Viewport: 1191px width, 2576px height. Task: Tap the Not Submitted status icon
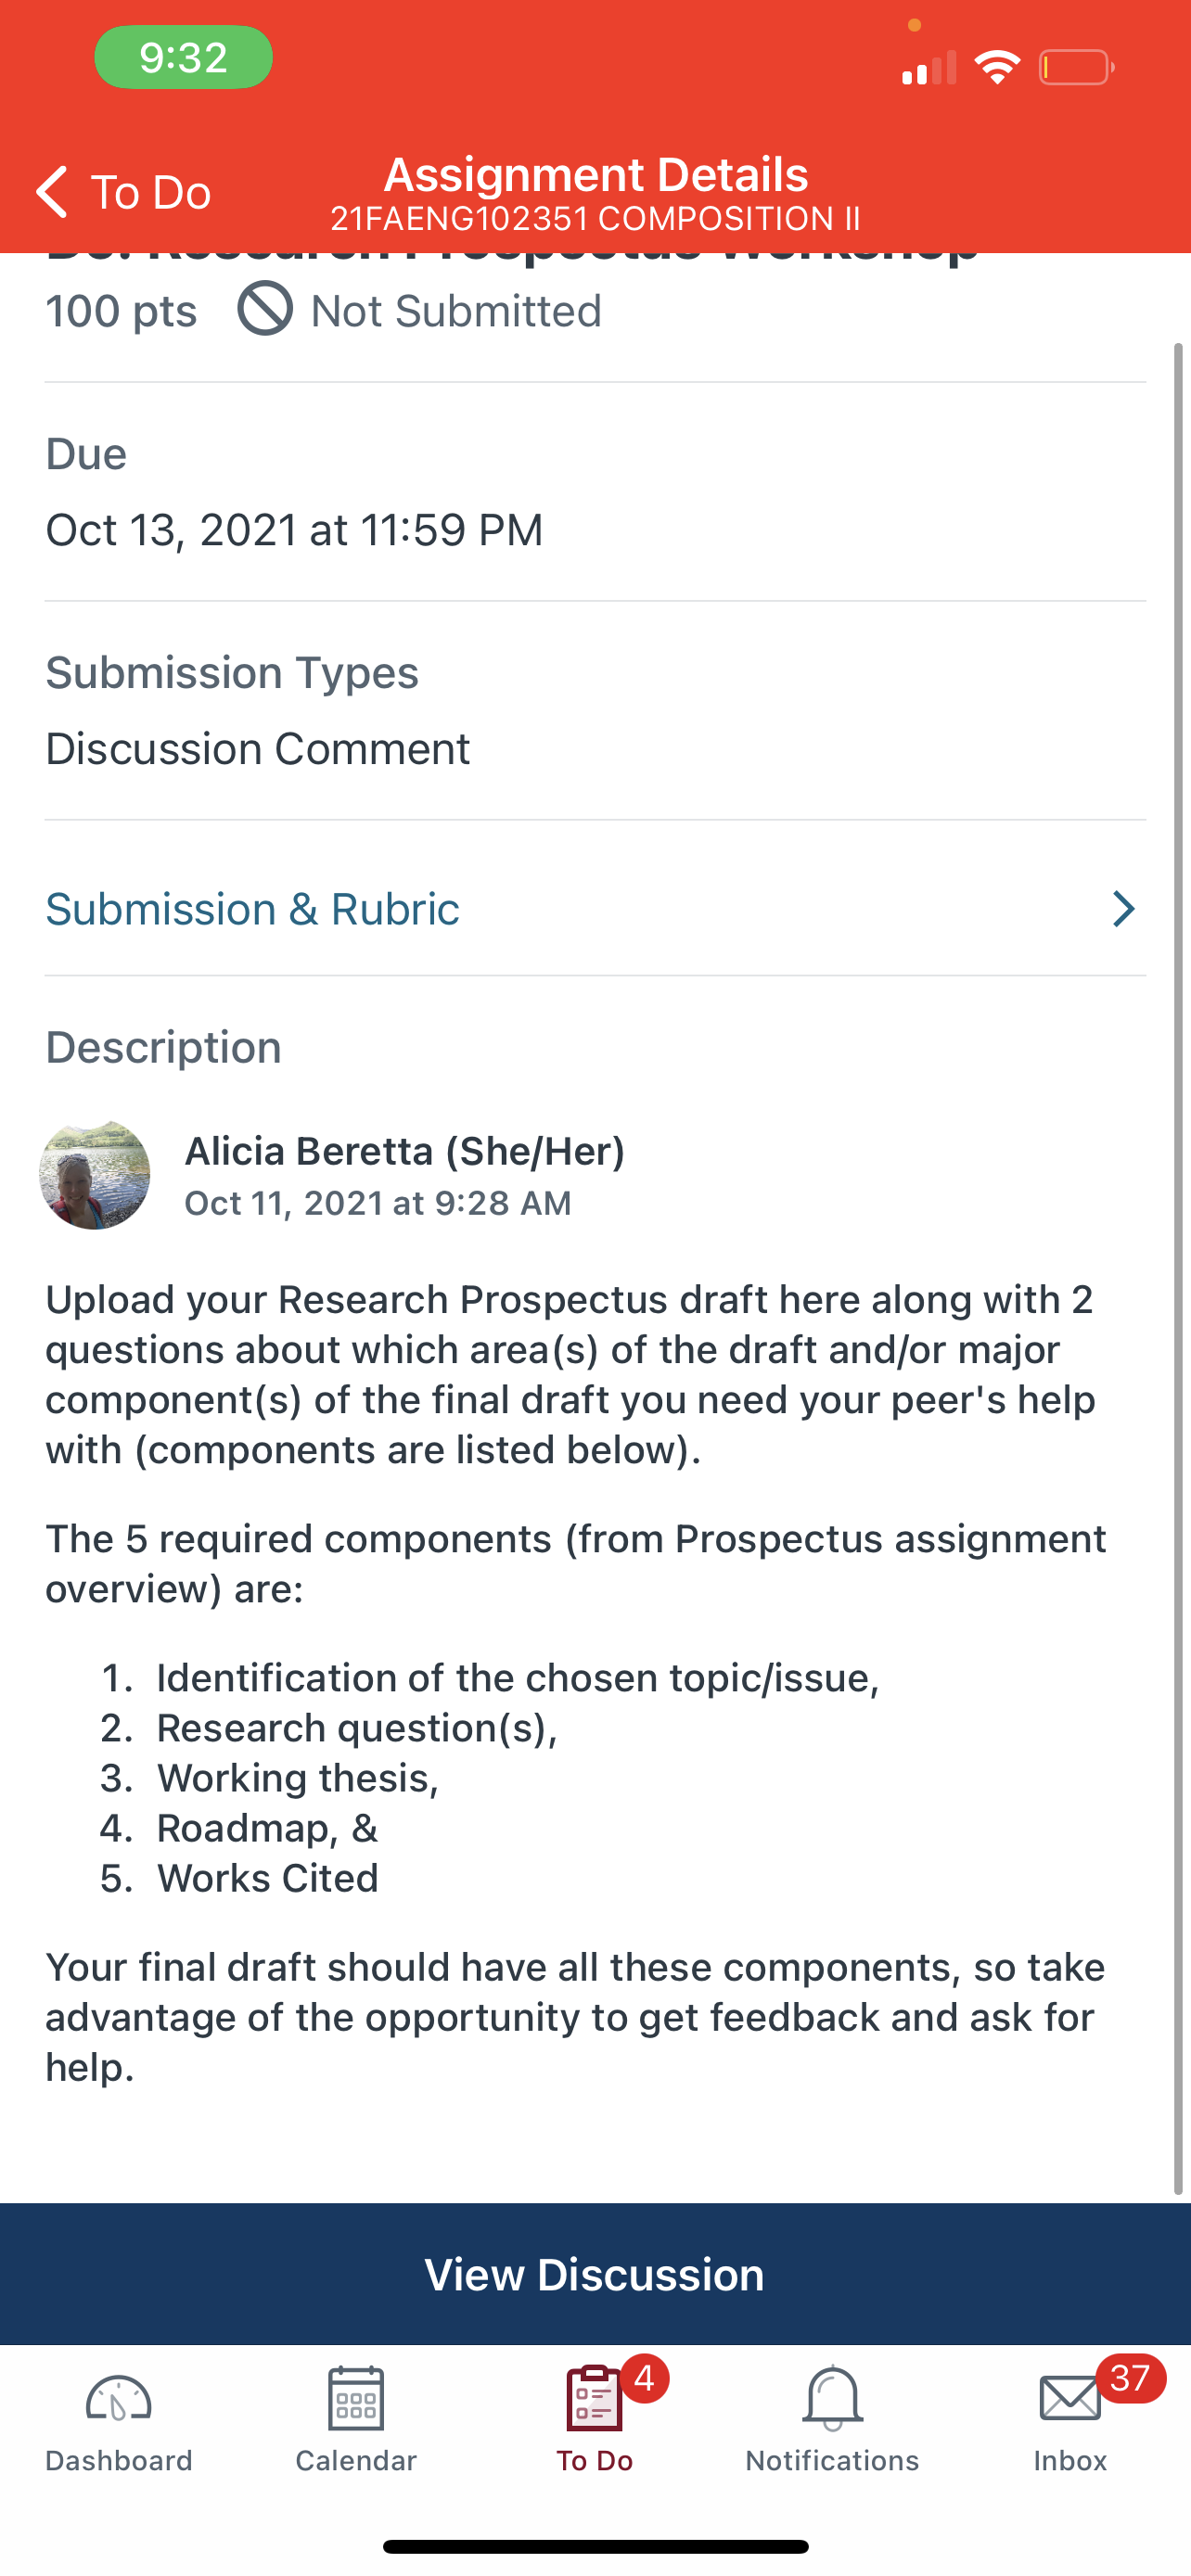(x=265, y=308)
